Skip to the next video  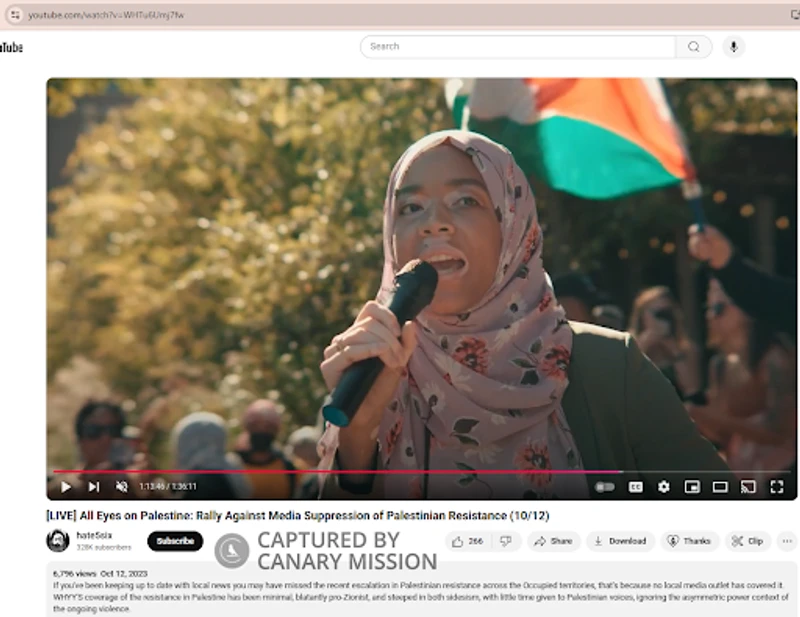[94, 487]
